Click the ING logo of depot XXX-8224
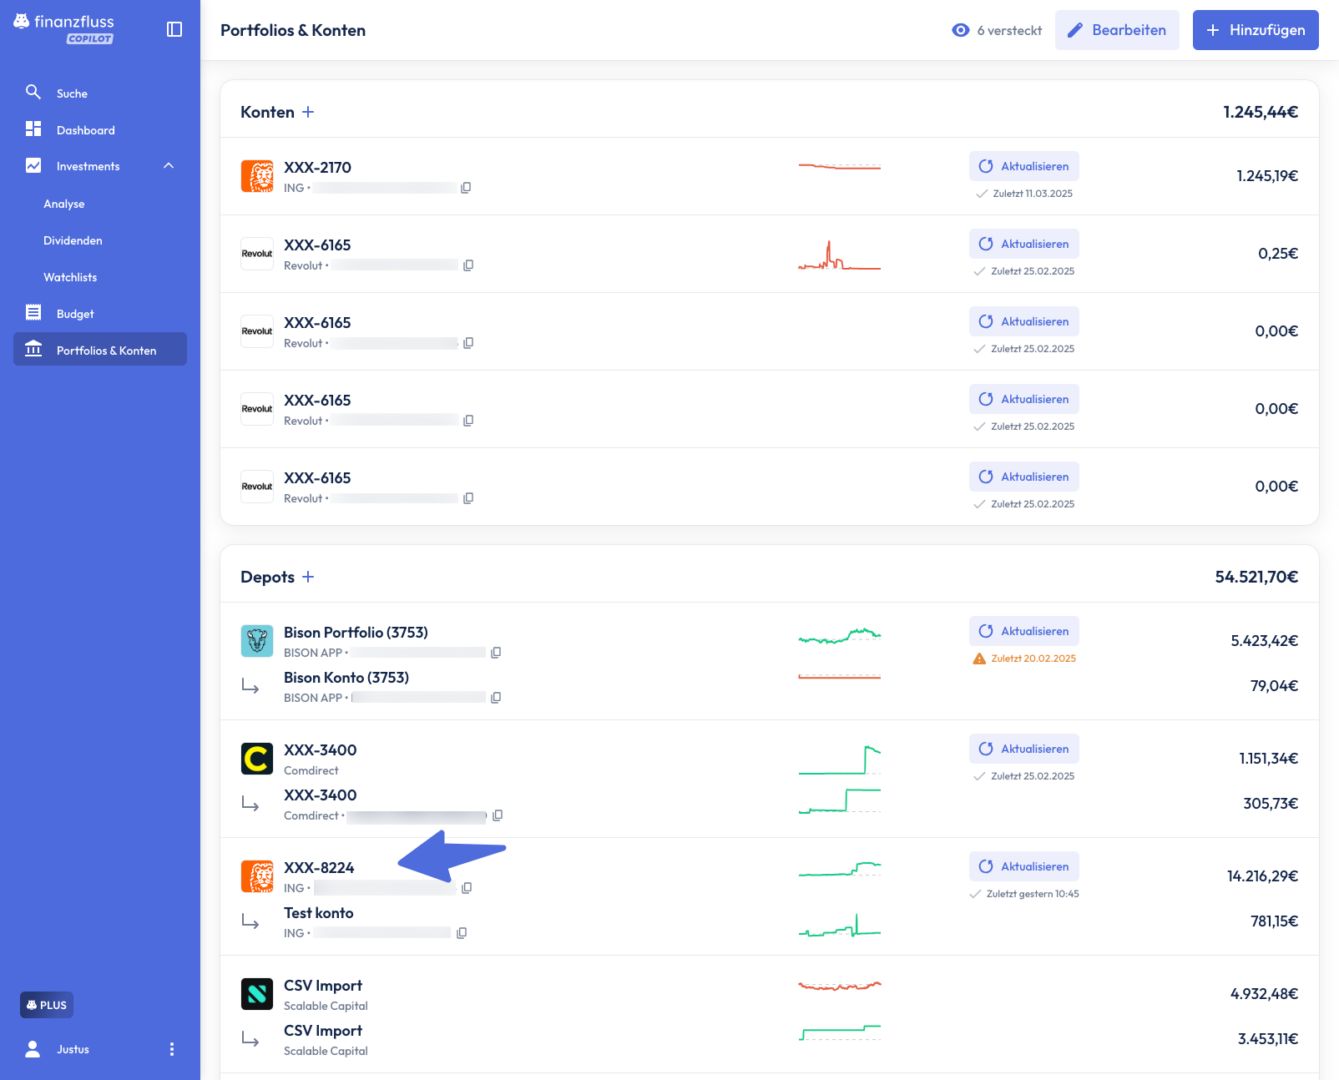 [x=257, y=876]
